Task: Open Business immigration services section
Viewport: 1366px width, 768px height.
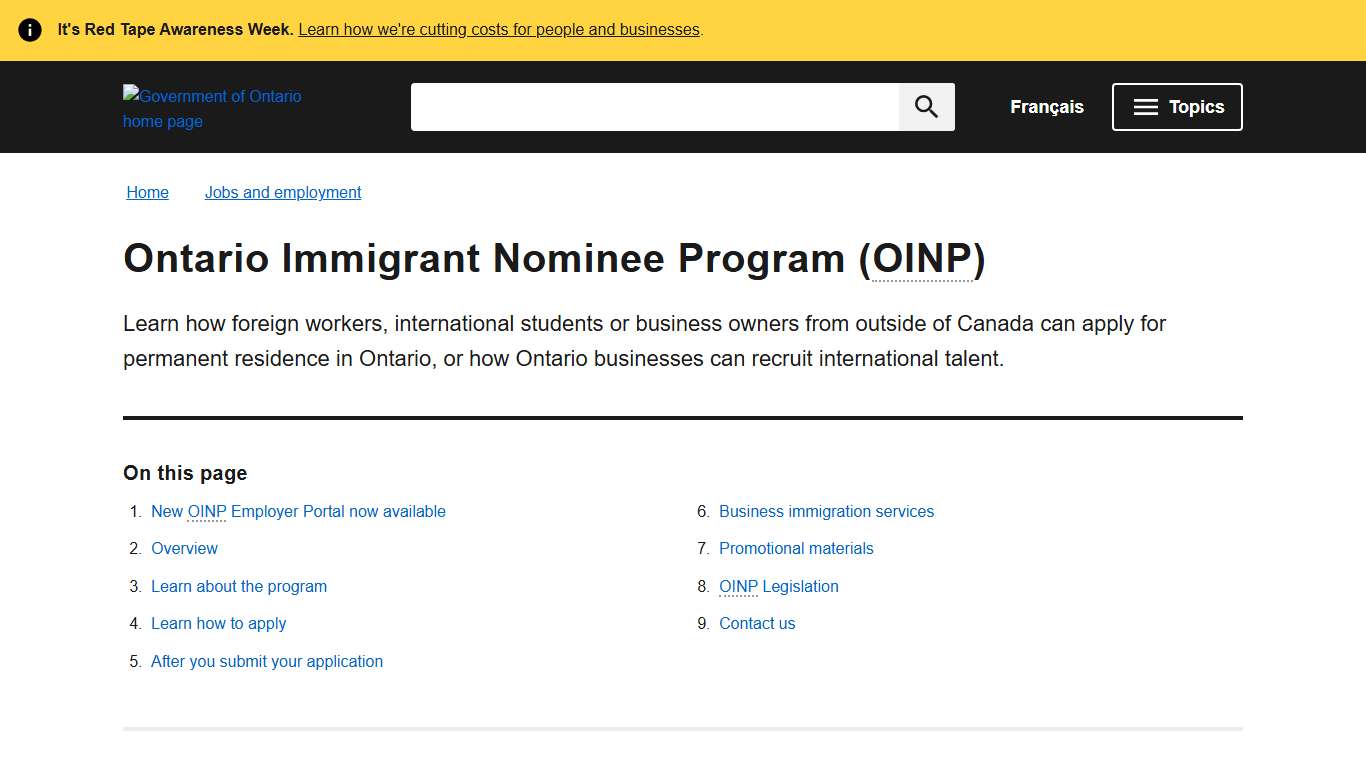Action: tap(826, 511)
